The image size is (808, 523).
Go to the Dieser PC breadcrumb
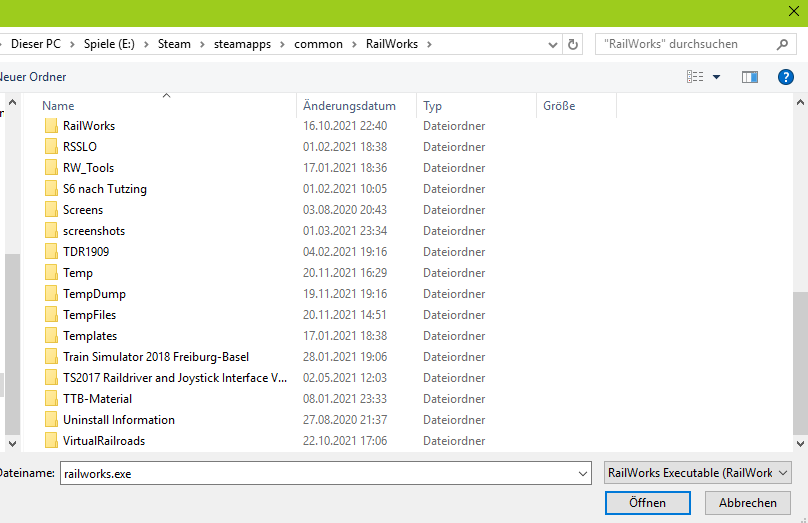pos(36,44)
